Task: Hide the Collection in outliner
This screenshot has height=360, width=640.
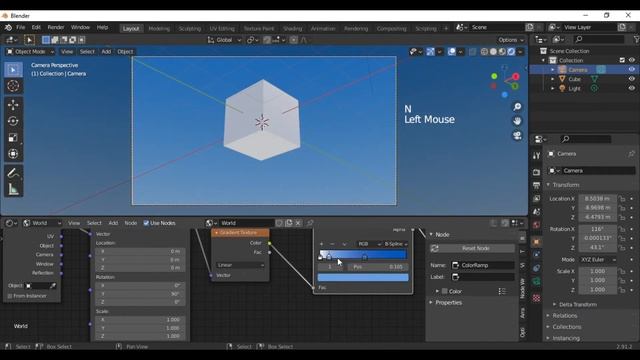Action: pos(631,60)
